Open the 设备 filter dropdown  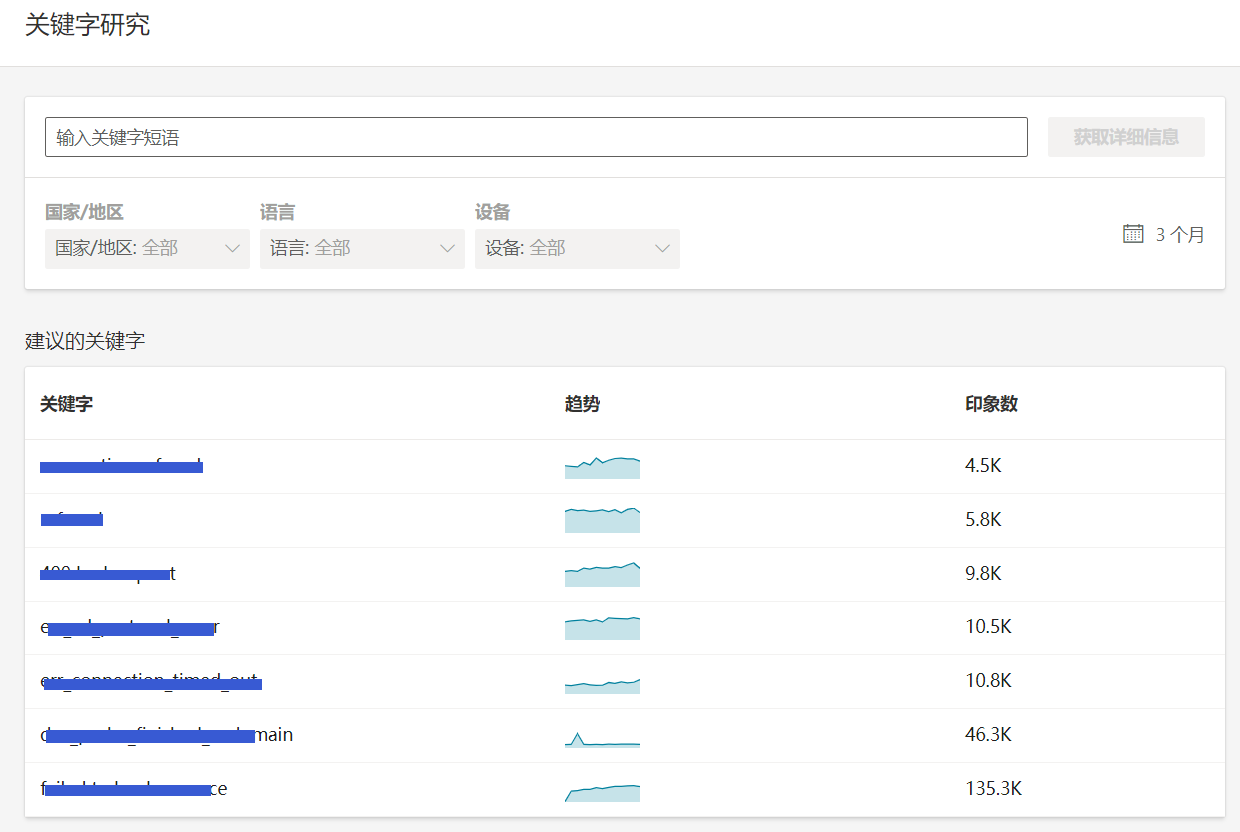click(577, 249)
